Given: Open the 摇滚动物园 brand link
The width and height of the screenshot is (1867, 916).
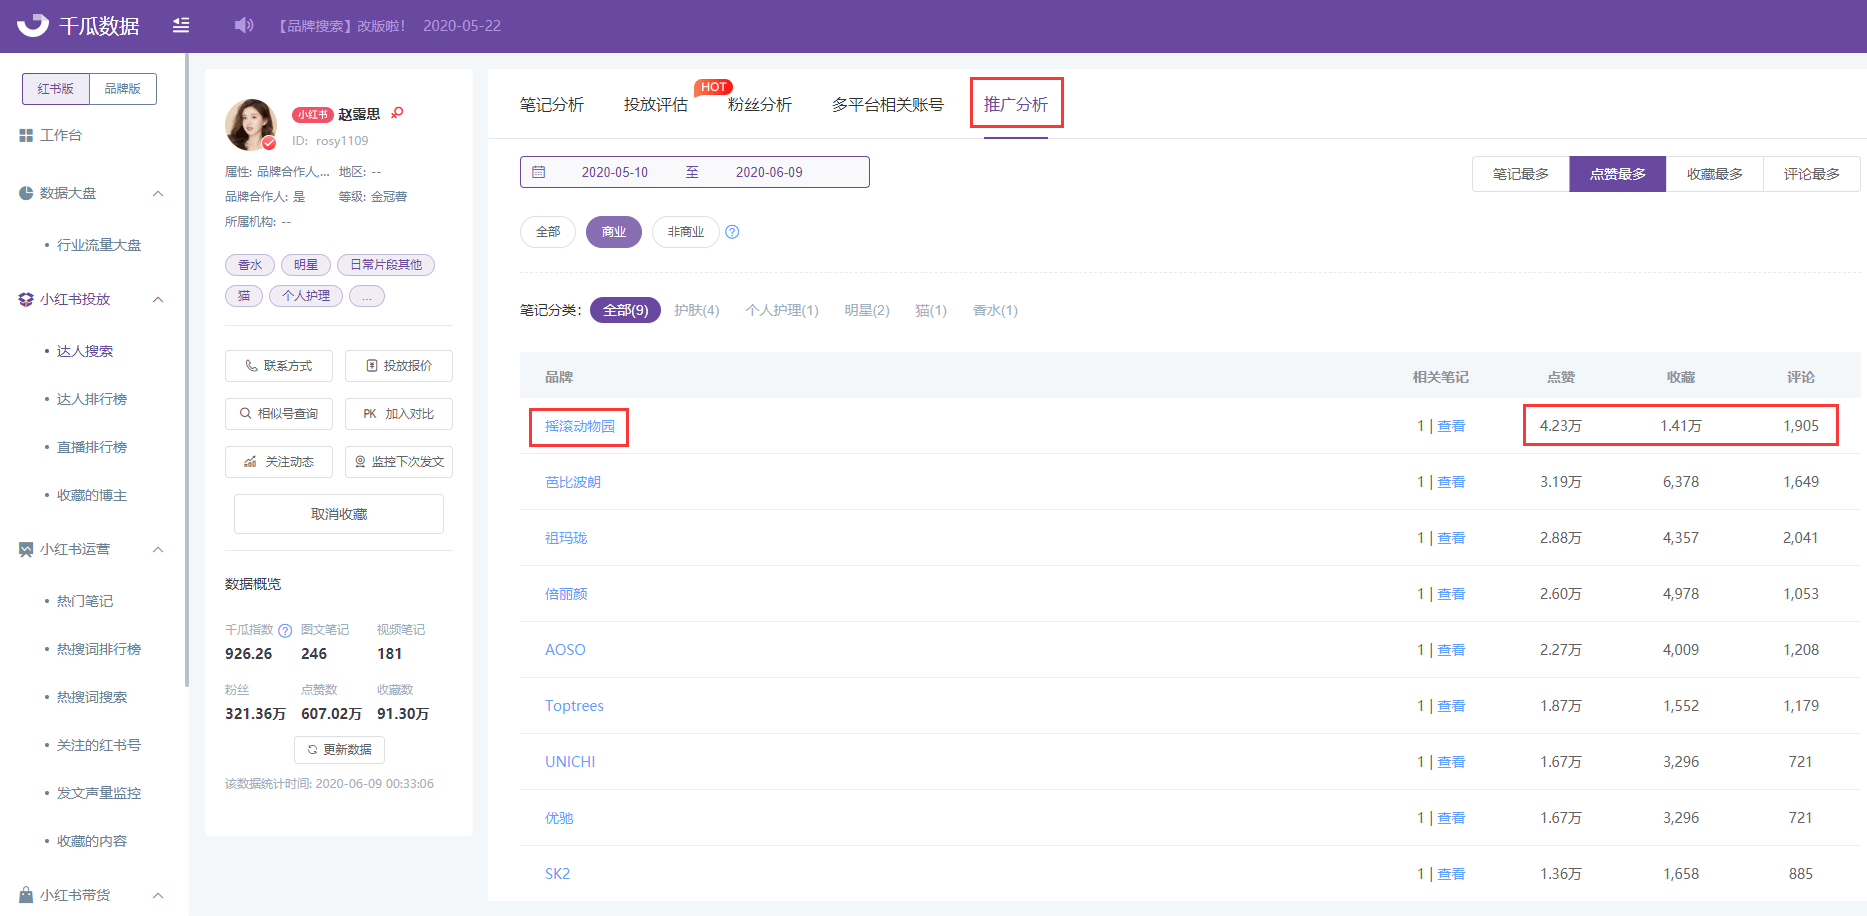Looking at the screenshot, I should pyautogui.click(x=580, y=426).
